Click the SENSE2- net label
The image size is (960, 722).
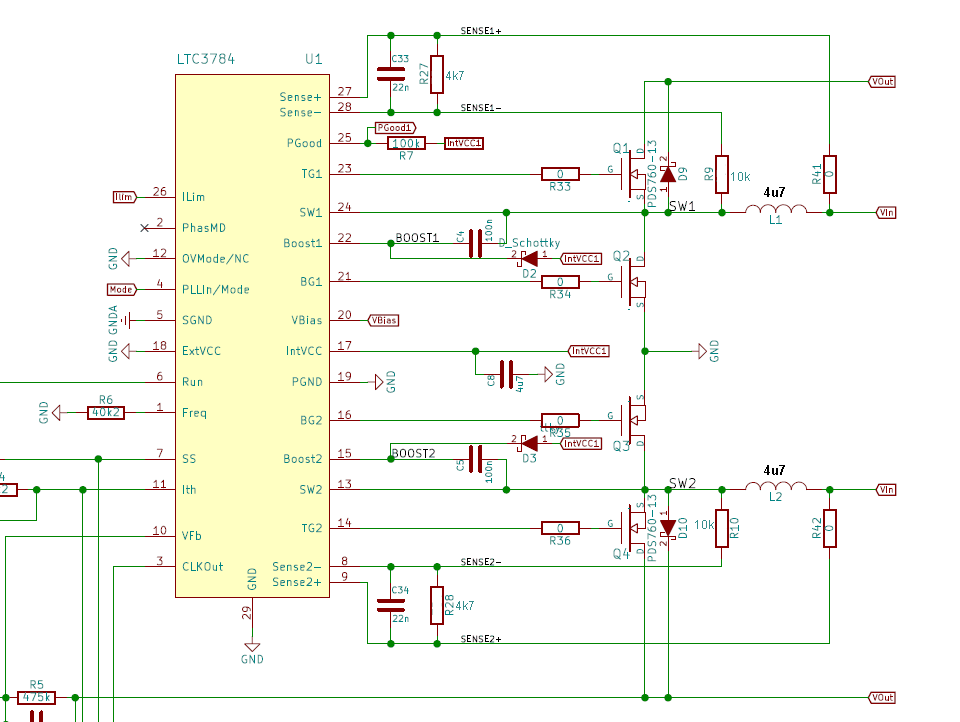coord(481,562)
